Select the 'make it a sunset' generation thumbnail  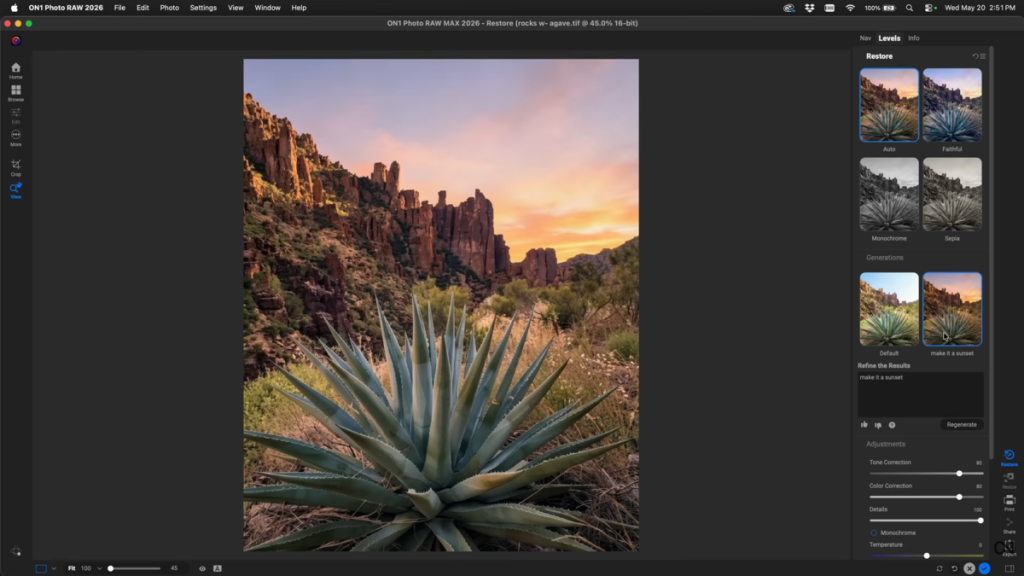click(x=952, y=309)
